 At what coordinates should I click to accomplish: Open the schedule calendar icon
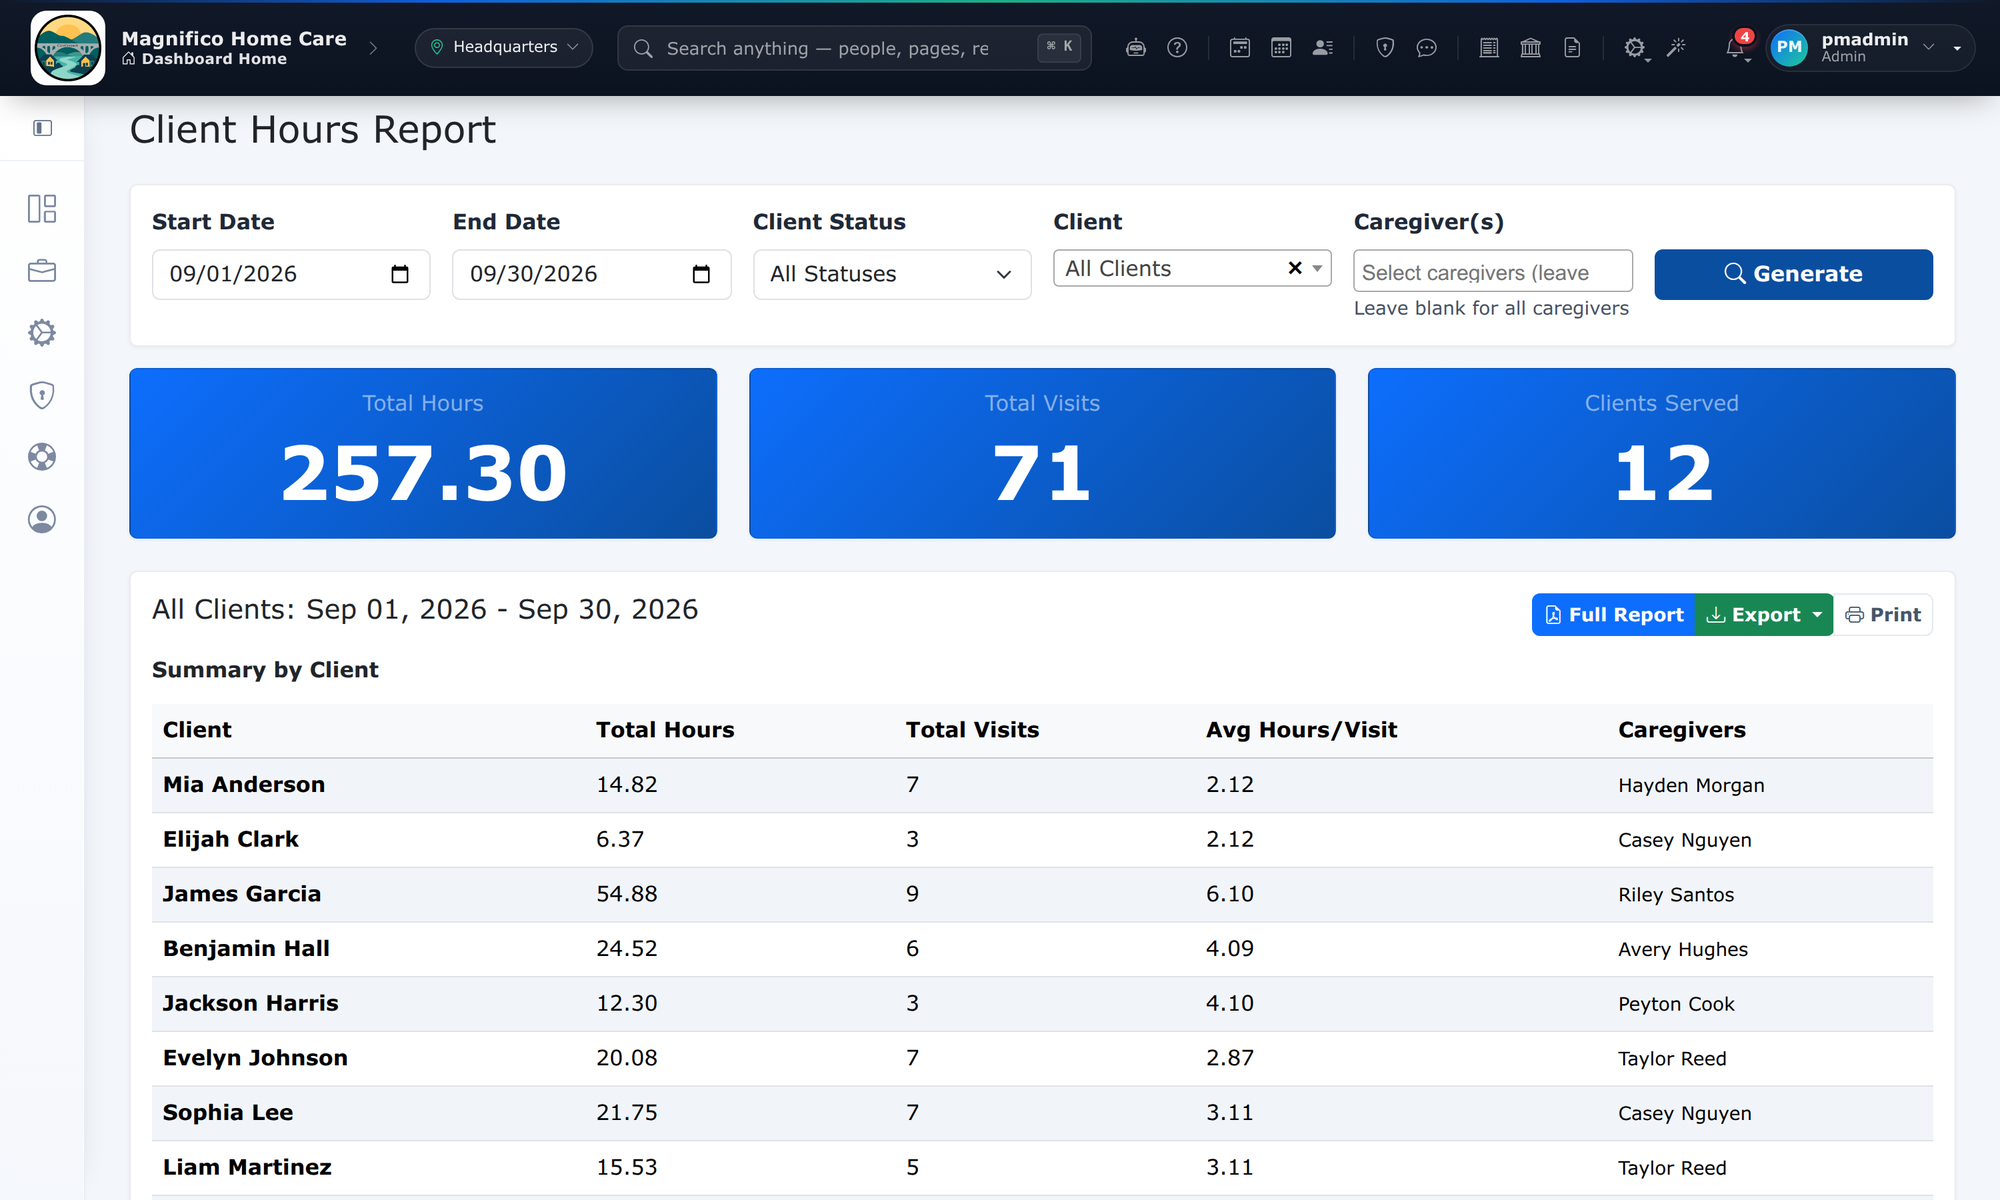pyautogui.click(x=1239, y=47)
